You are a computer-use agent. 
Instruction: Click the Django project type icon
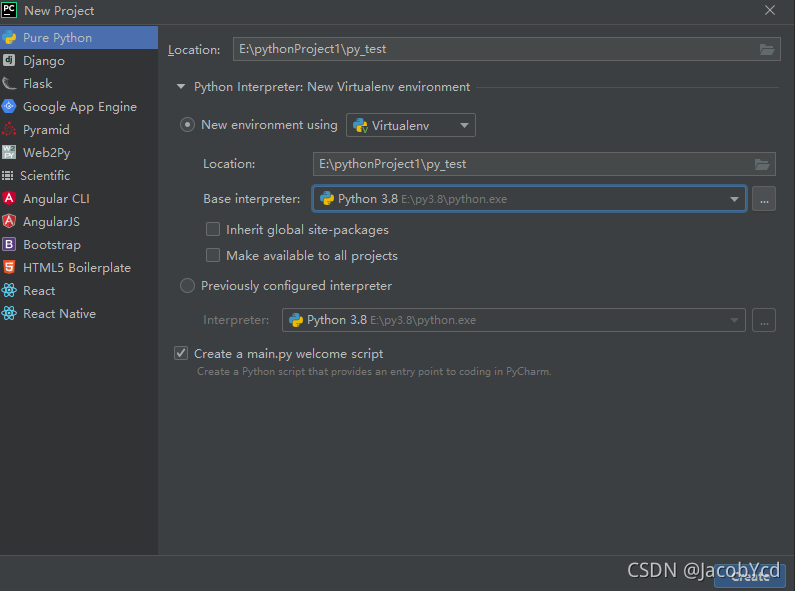[9, 60]
